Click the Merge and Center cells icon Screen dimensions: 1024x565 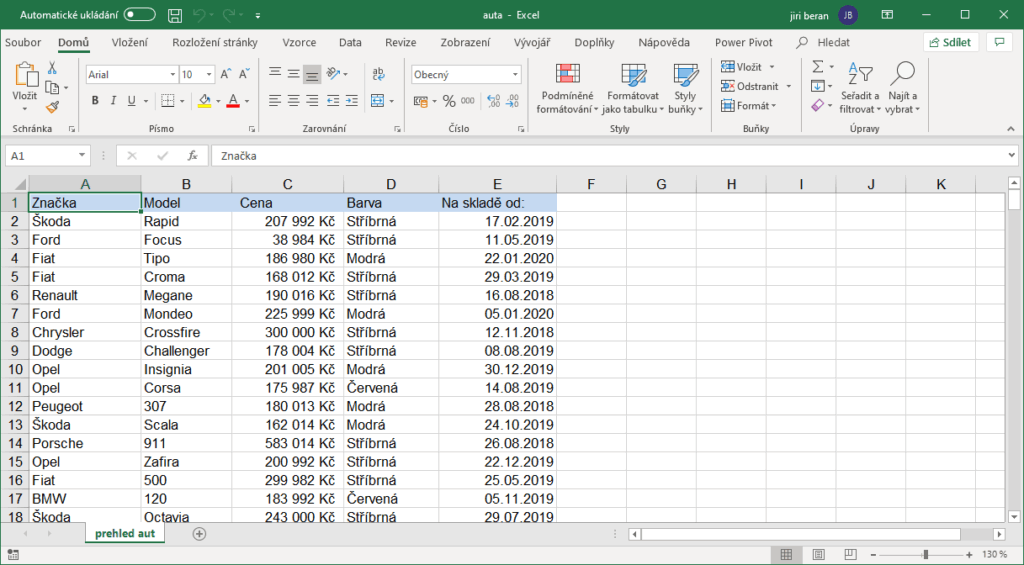(378, 101)
